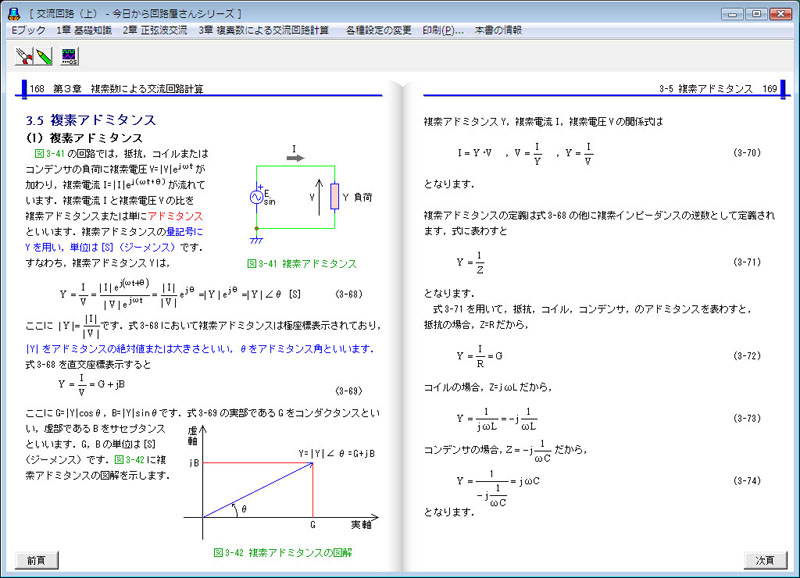
Task: Click equation number (3-71)
Action: (x=747, y=262)
